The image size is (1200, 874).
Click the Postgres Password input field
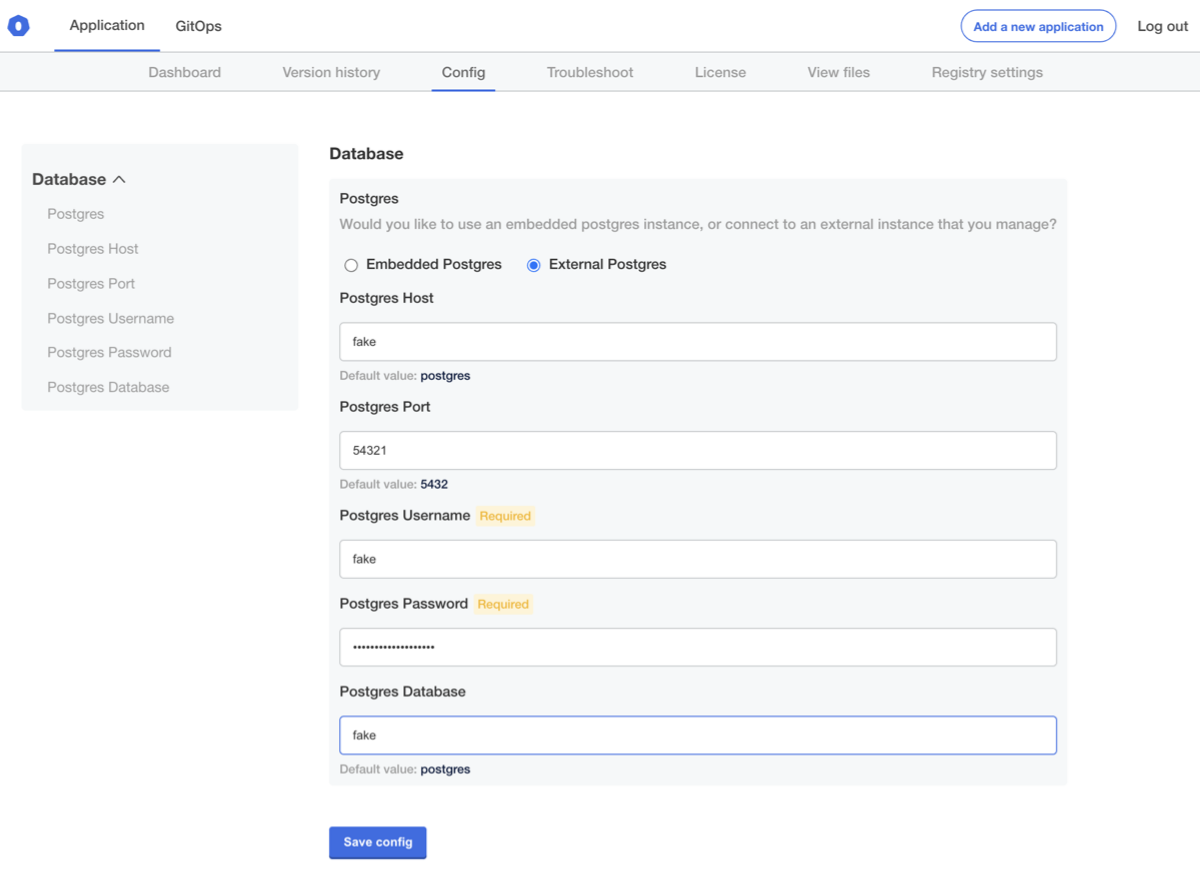click(697, 647)
